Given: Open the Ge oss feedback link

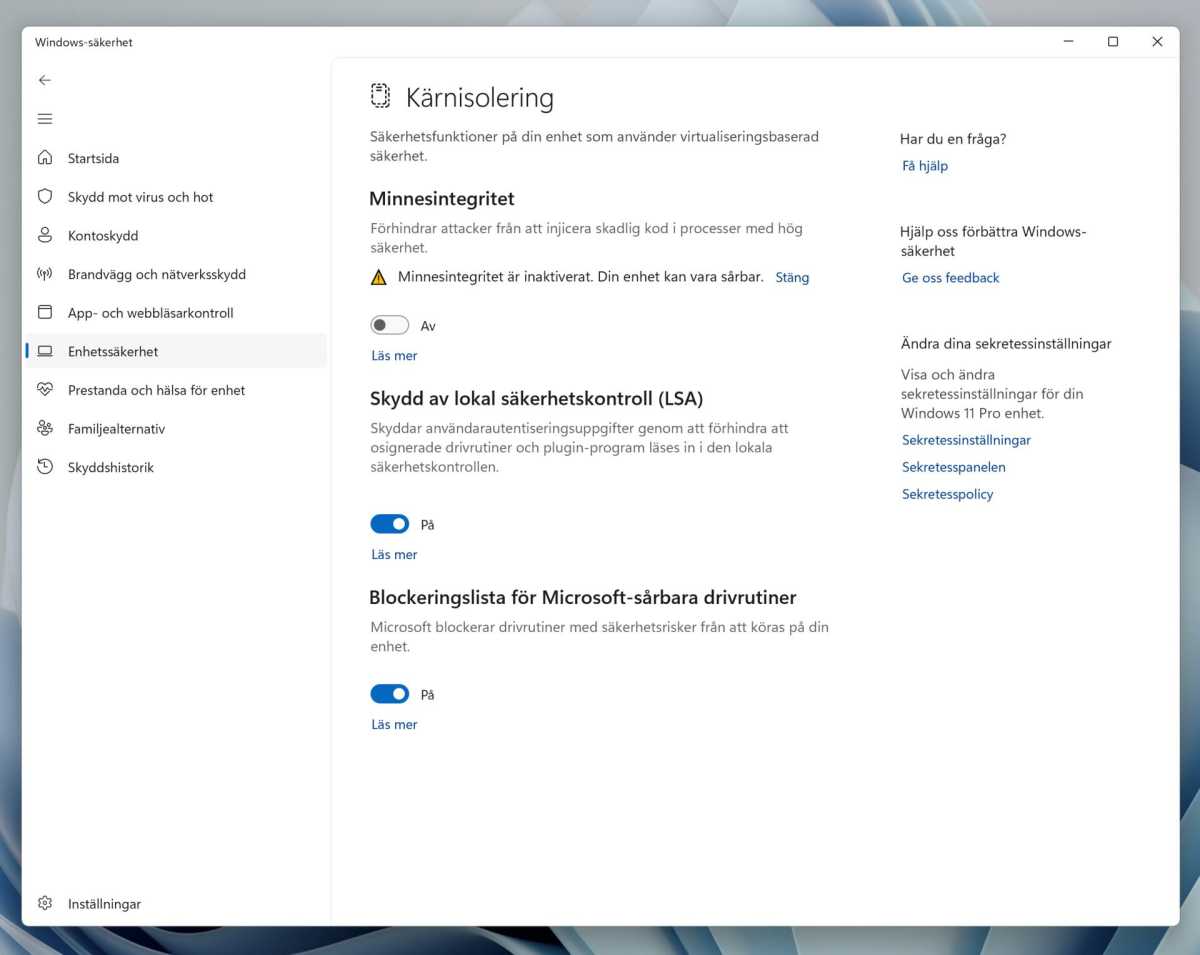Looking at the screenshot, I should [950, 278].
